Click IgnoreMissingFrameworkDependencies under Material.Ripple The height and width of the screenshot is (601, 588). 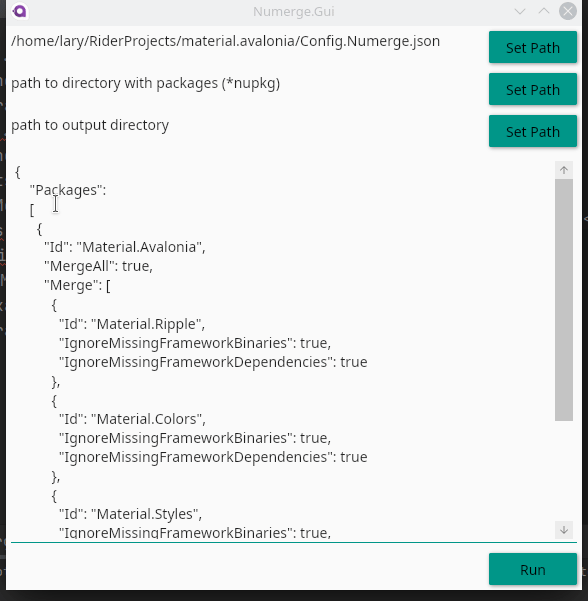coord(213,362)
